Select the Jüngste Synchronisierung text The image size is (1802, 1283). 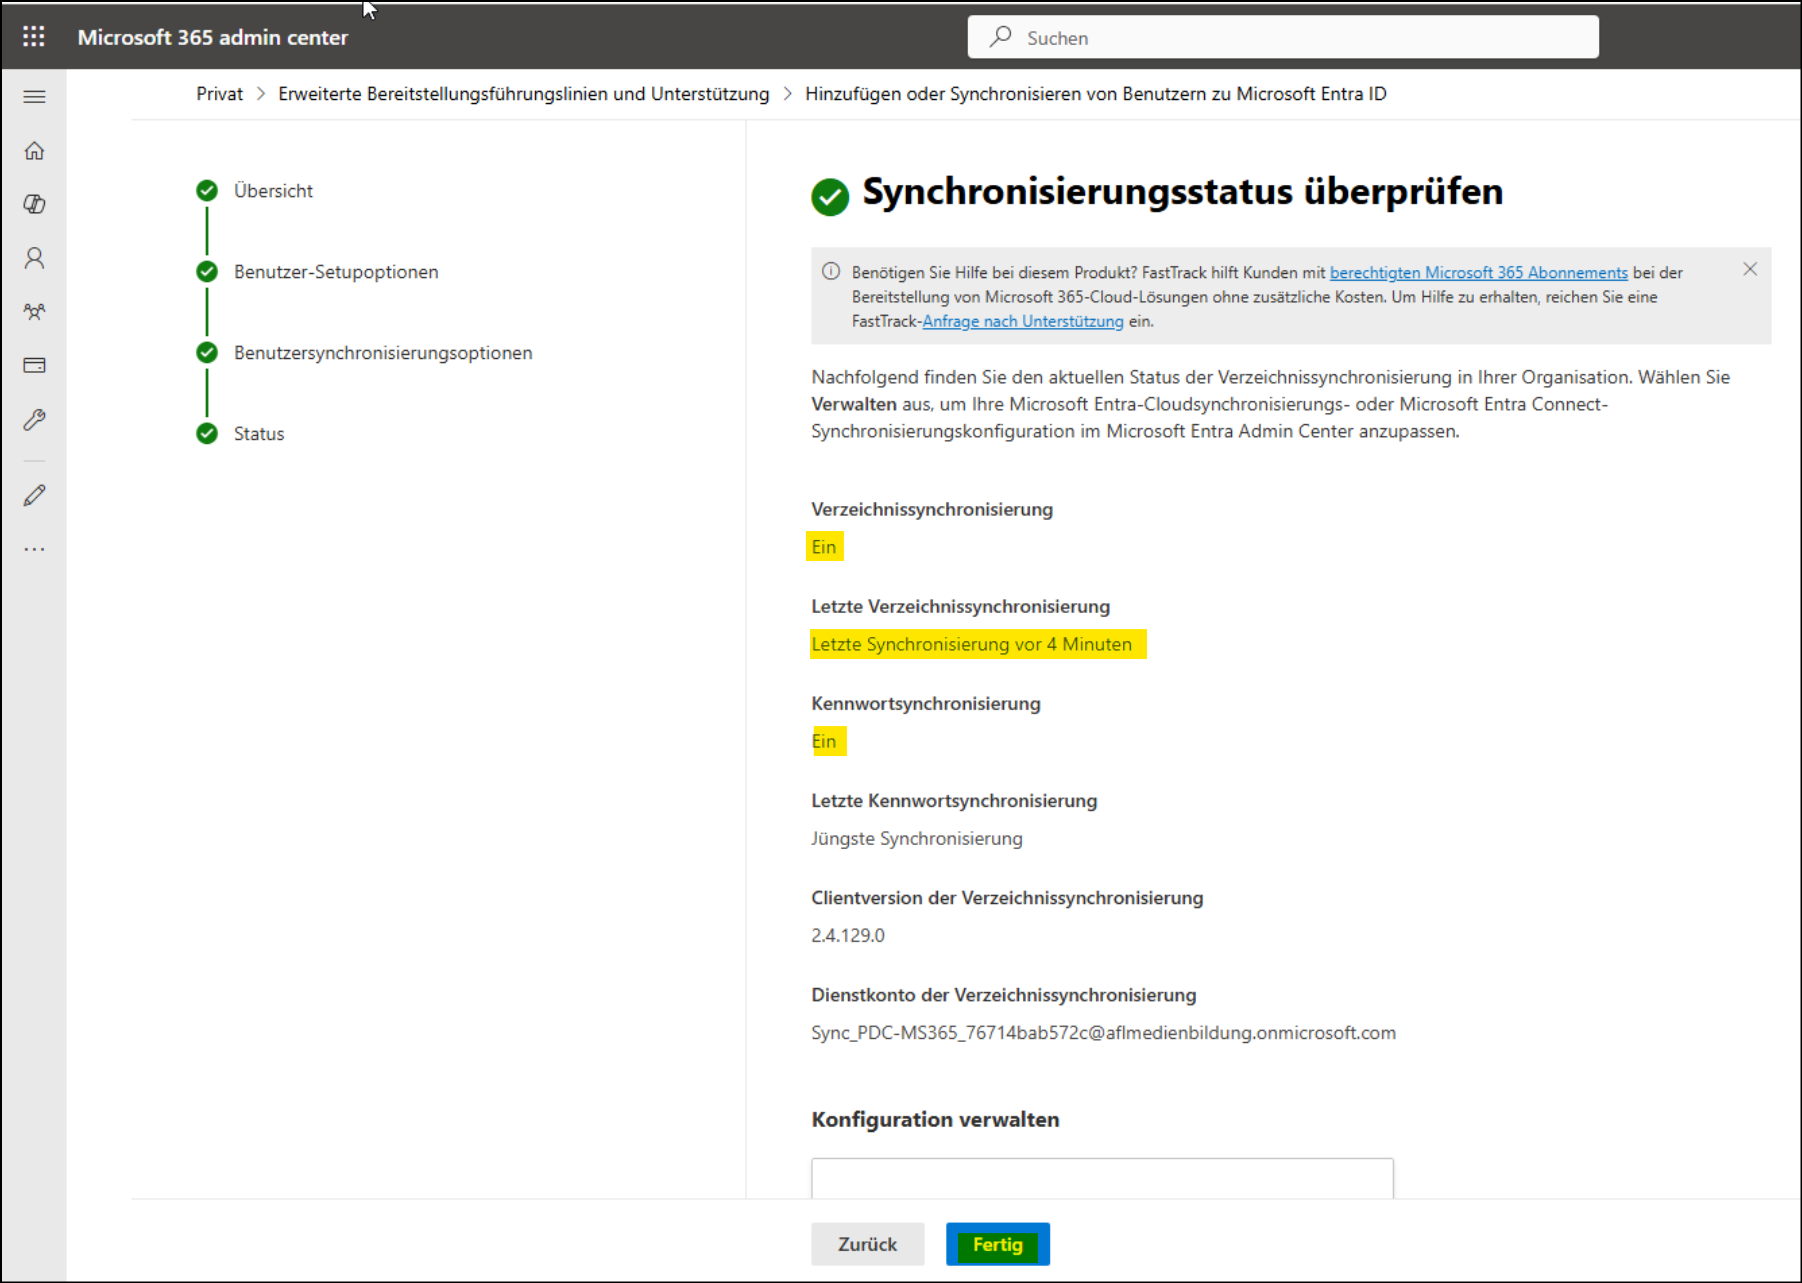(x=917, y=839)
